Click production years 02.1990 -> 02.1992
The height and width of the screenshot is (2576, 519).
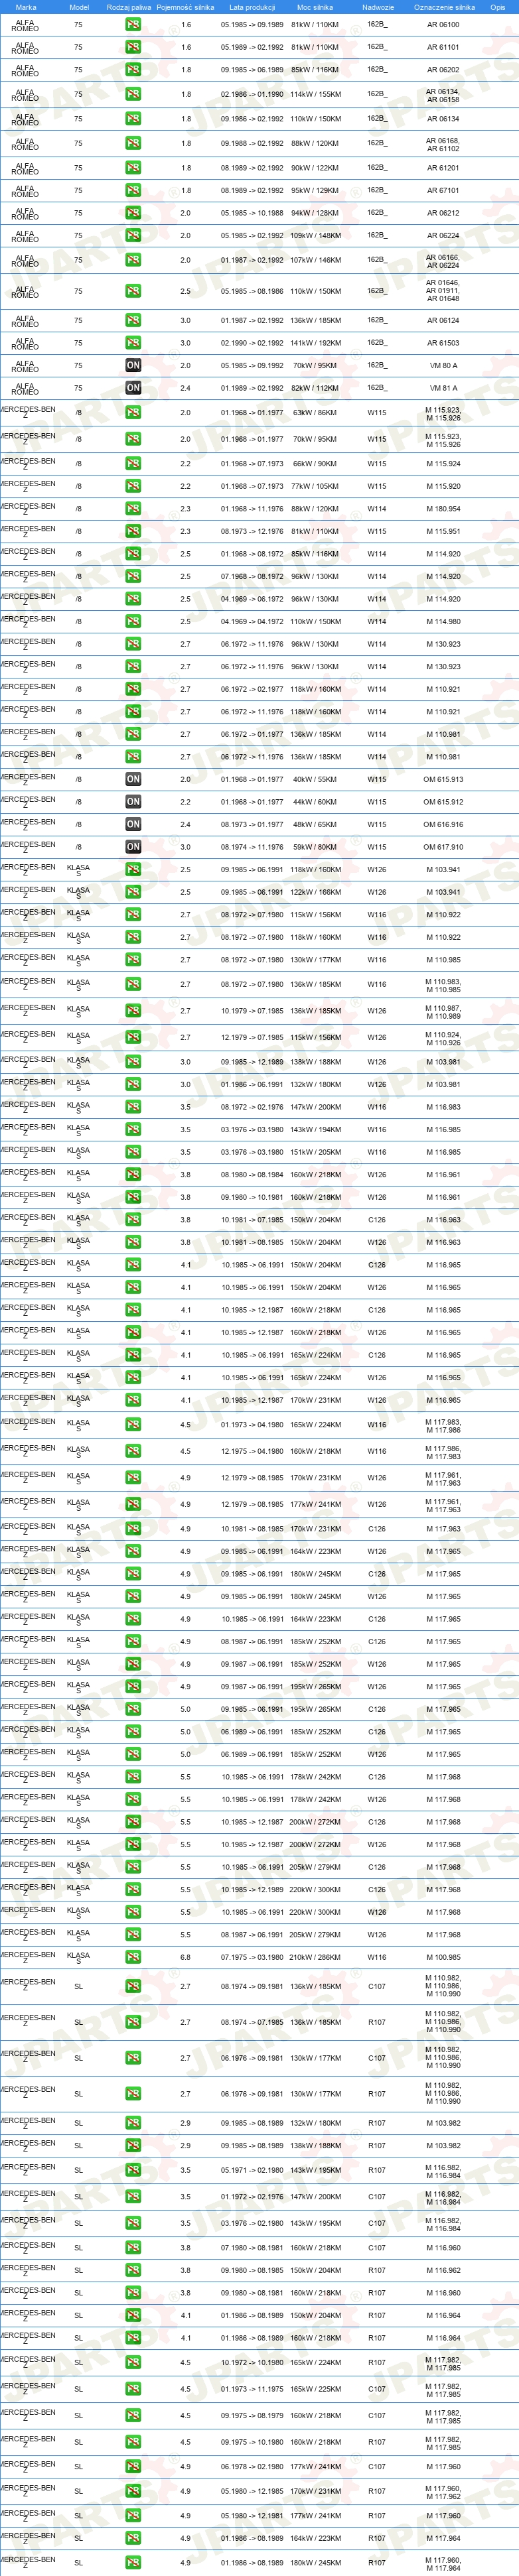[252, 343]
